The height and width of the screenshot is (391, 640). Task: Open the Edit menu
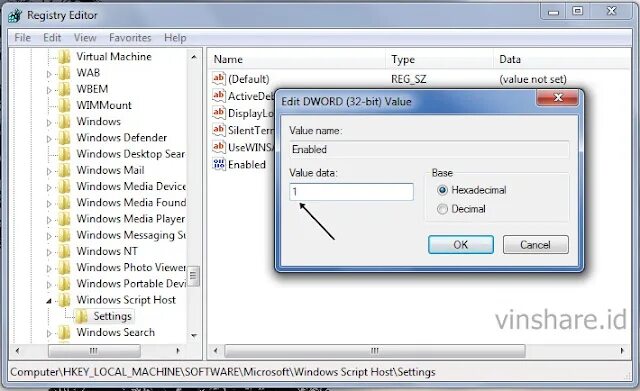point(52,38)
